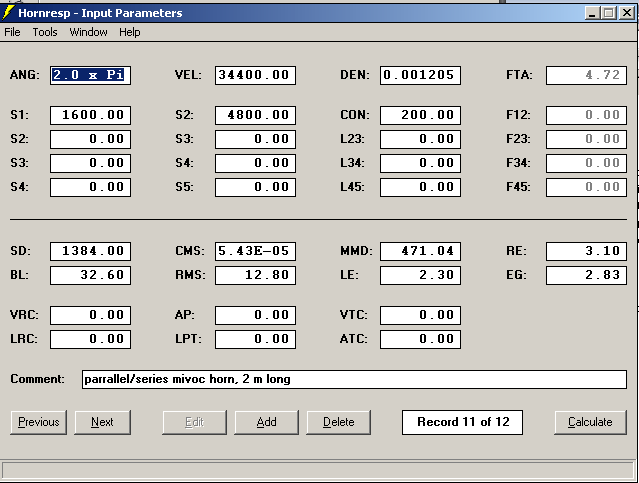Screen dimensions: 639x483
Task: Click the RE field with 3.10
Action: click(x=586, y=251)
